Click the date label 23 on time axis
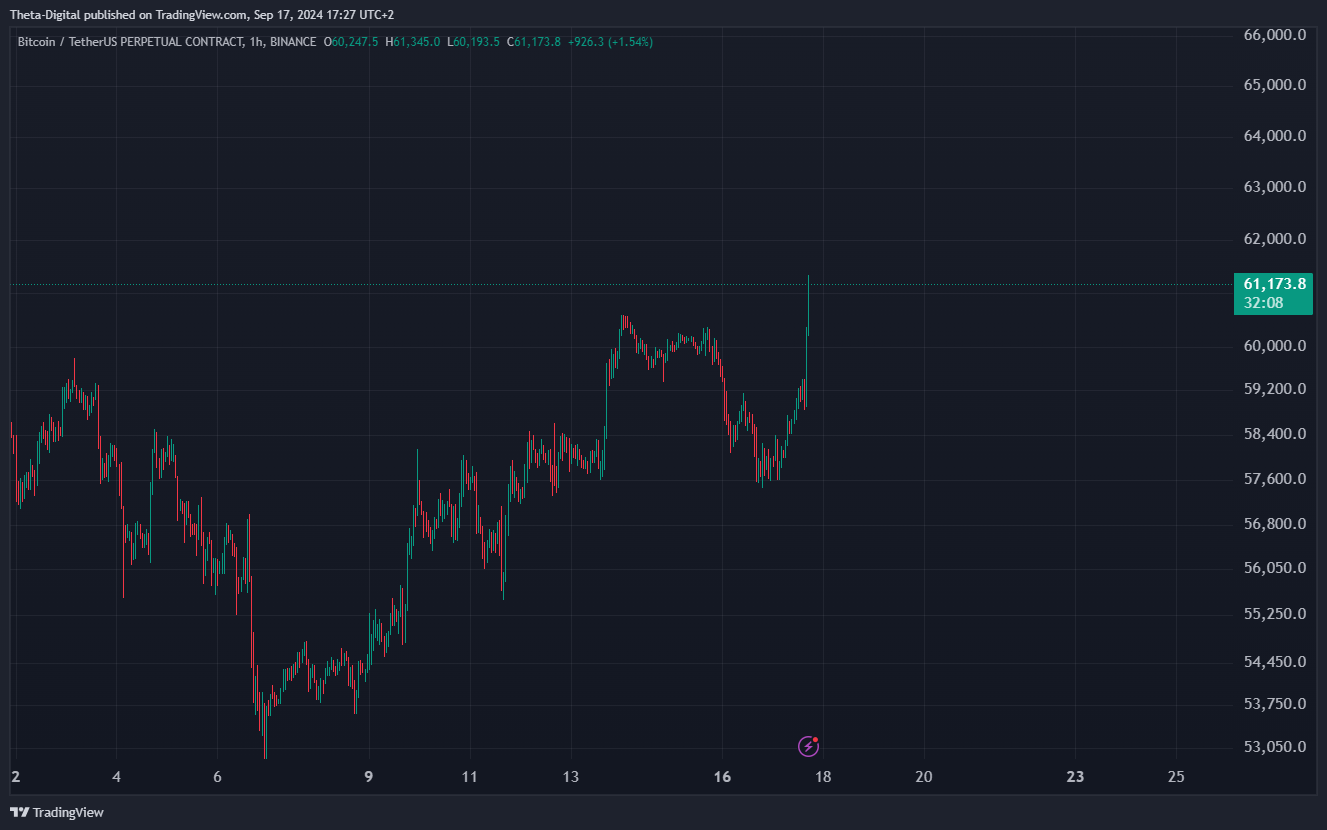1327x830 pixels. coord(1075,777)
